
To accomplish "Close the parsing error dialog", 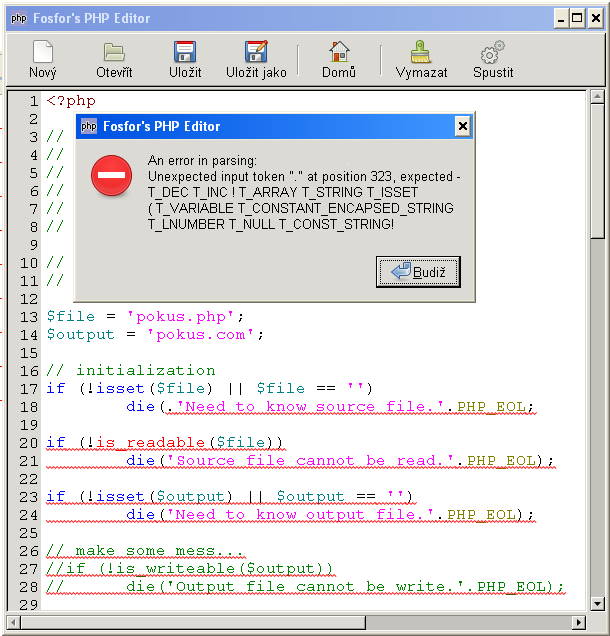I will click(x=463, y=127).
